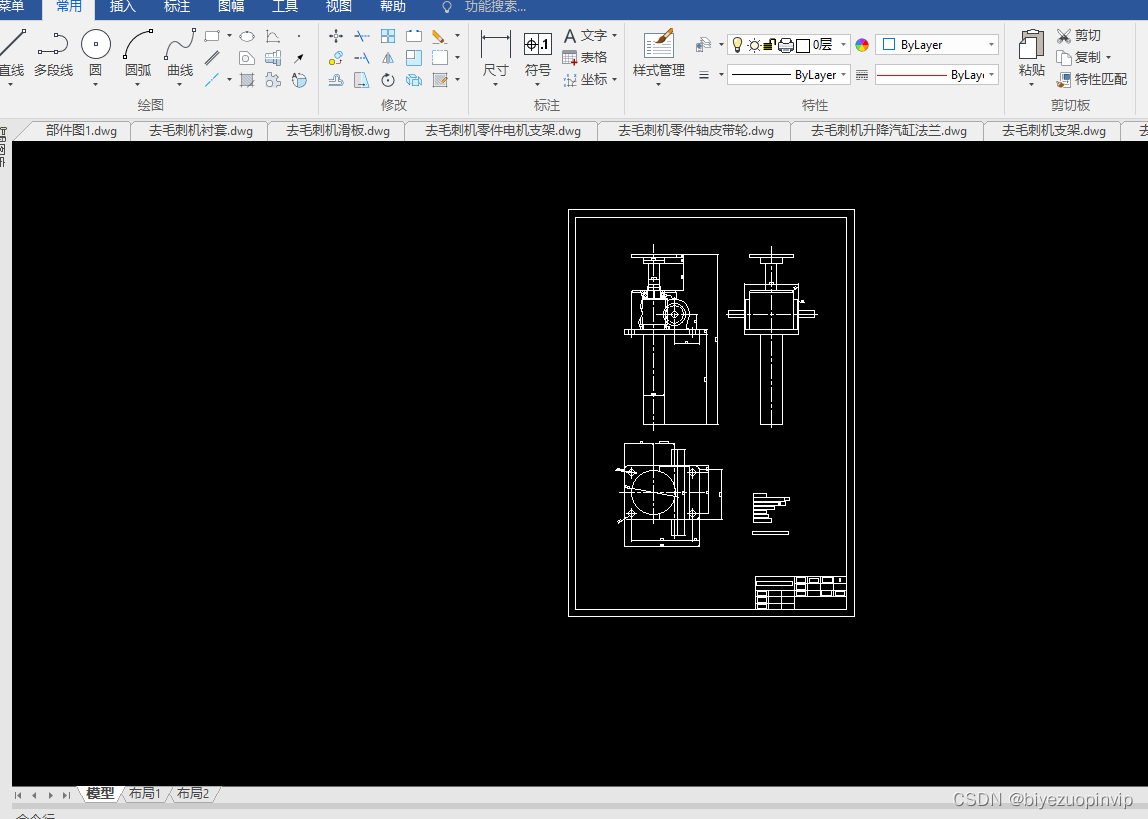Expand the 圆弧 arc options arrow
This screenshot has height=819, width=1148.
138,84
